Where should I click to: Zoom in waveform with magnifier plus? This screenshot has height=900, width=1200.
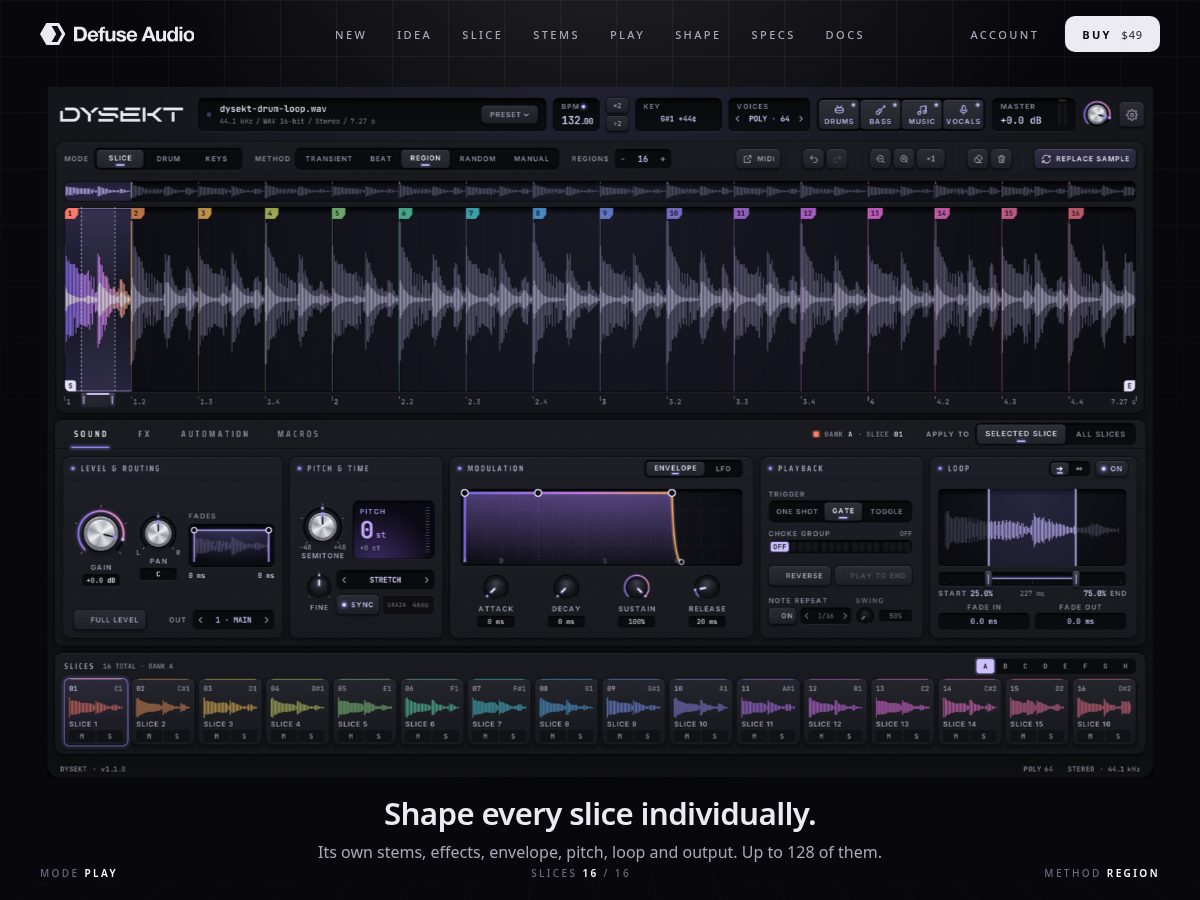click(x=903, y=158)
